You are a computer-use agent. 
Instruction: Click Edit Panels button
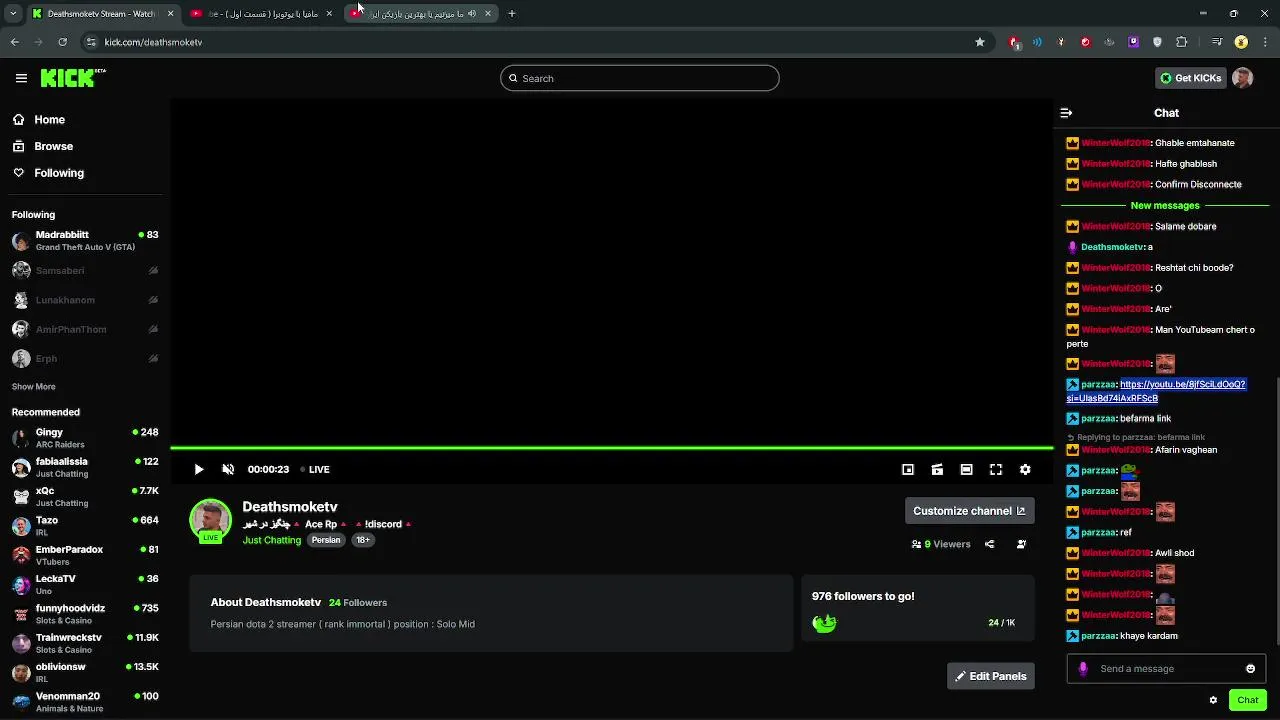(990, 676)
